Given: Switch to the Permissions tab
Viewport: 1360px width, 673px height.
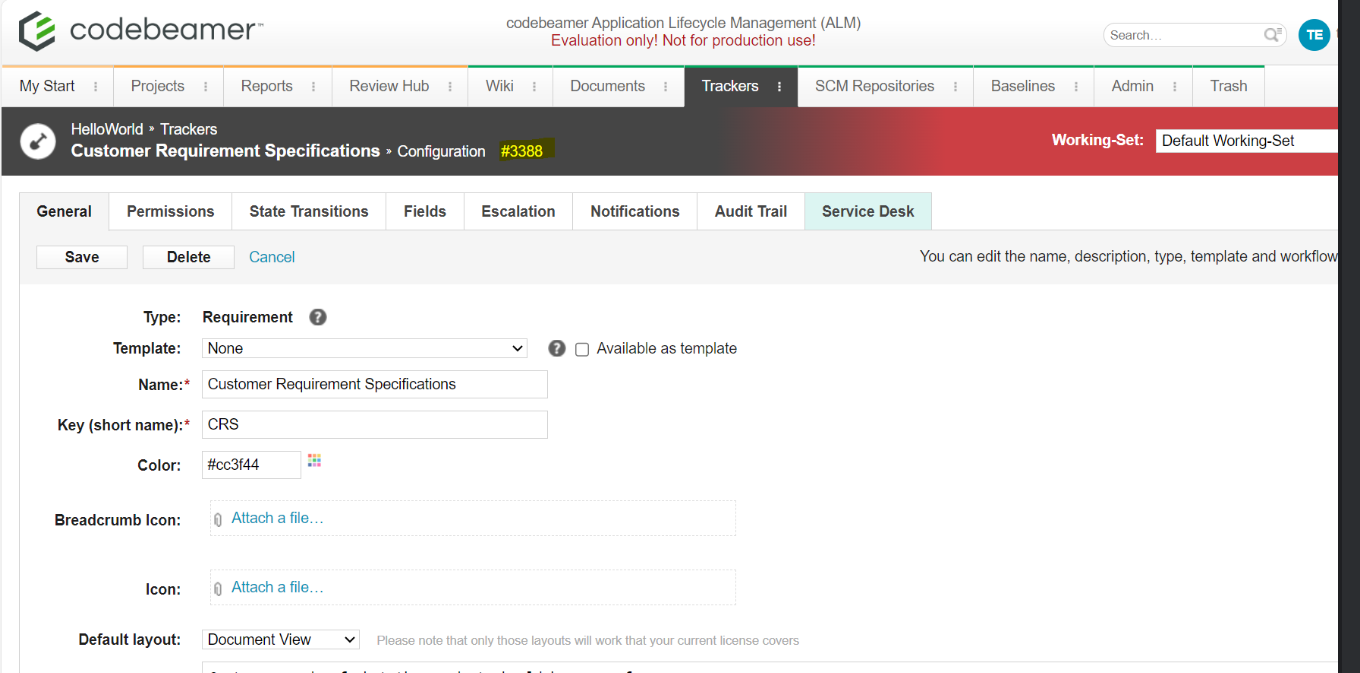Looking at the screenshot, I should [170, 211].
